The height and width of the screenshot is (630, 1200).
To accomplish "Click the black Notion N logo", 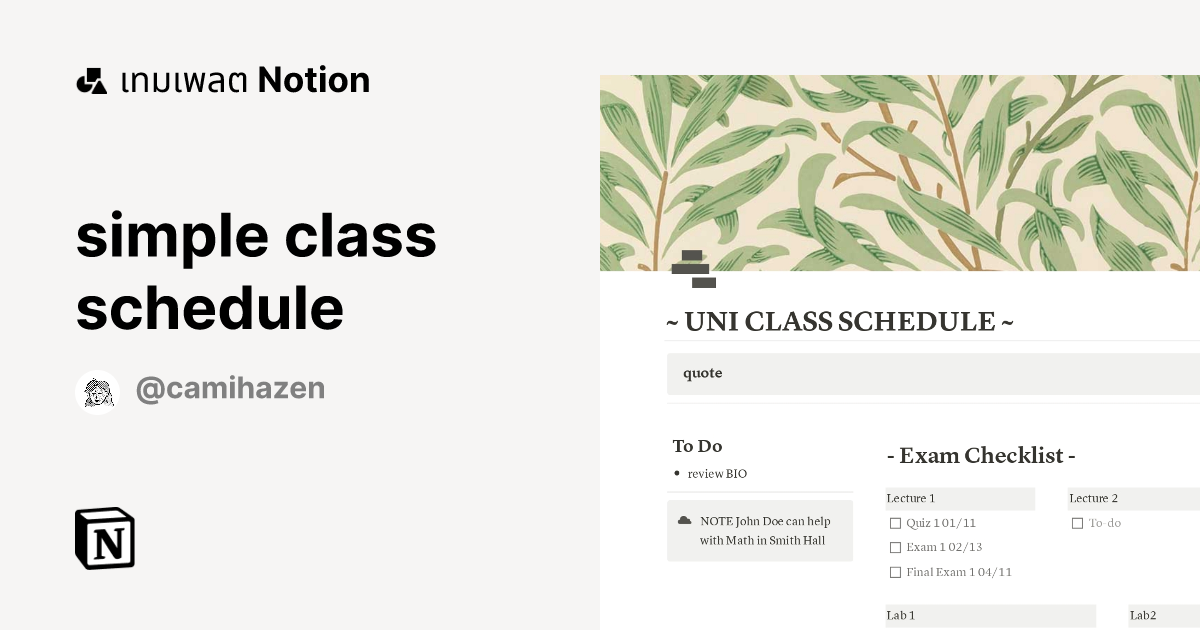I will 105,538.
